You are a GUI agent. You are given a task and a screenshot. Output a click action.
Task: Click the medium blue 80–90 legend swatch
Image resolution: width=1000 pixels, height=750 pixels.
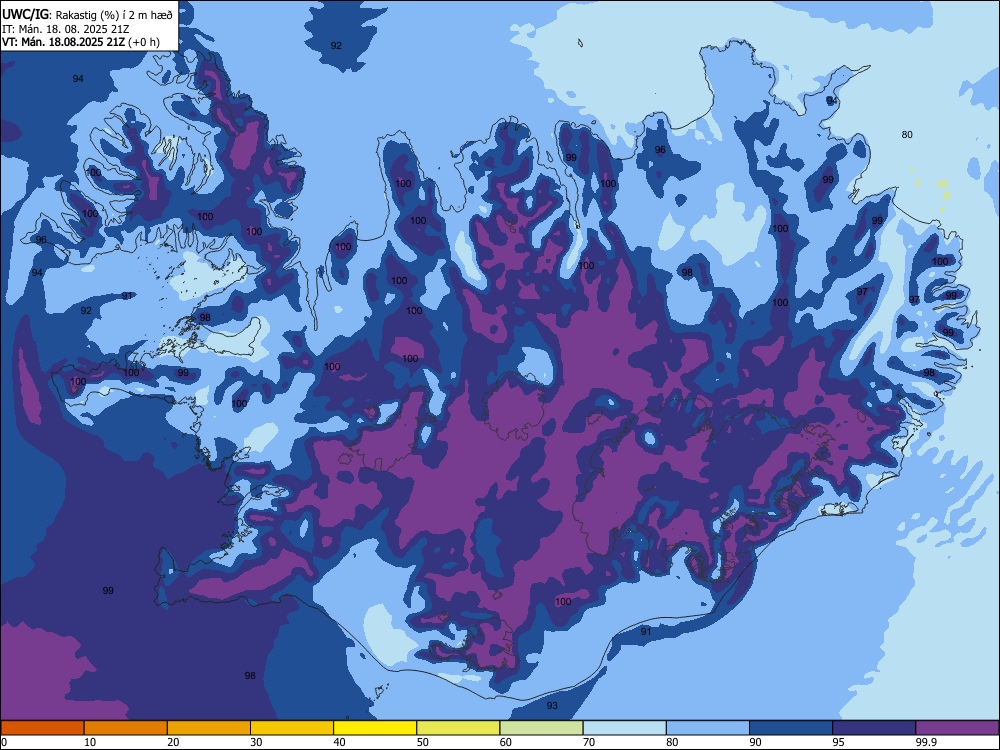(708, 728)
